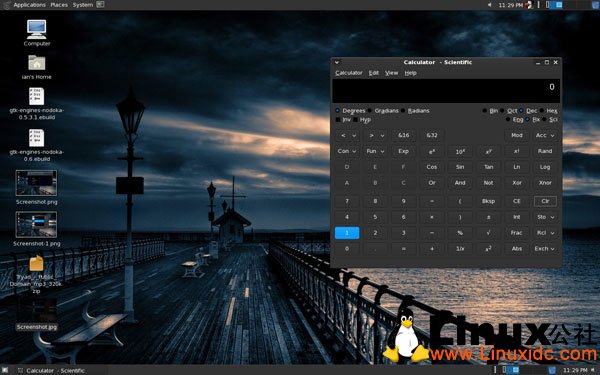Viewport: 600px width, 375px height.
Task: Select Oct number base
Action: pyautogui.click(x=509, y=111)
